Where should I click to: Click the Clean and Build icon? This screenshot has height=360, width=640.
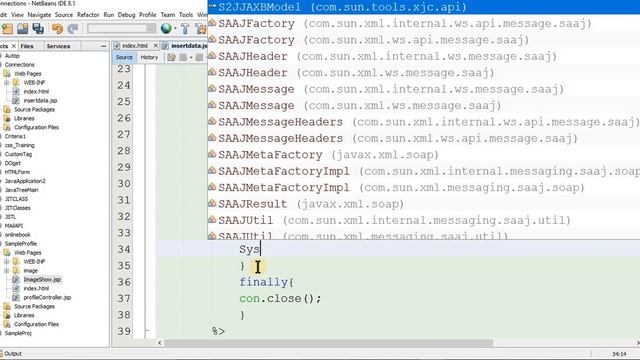201,29
